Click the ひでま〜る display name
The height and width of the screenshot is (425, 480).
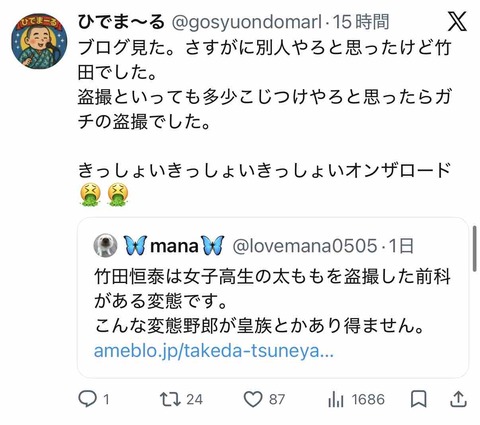click(x=121, y=22)
